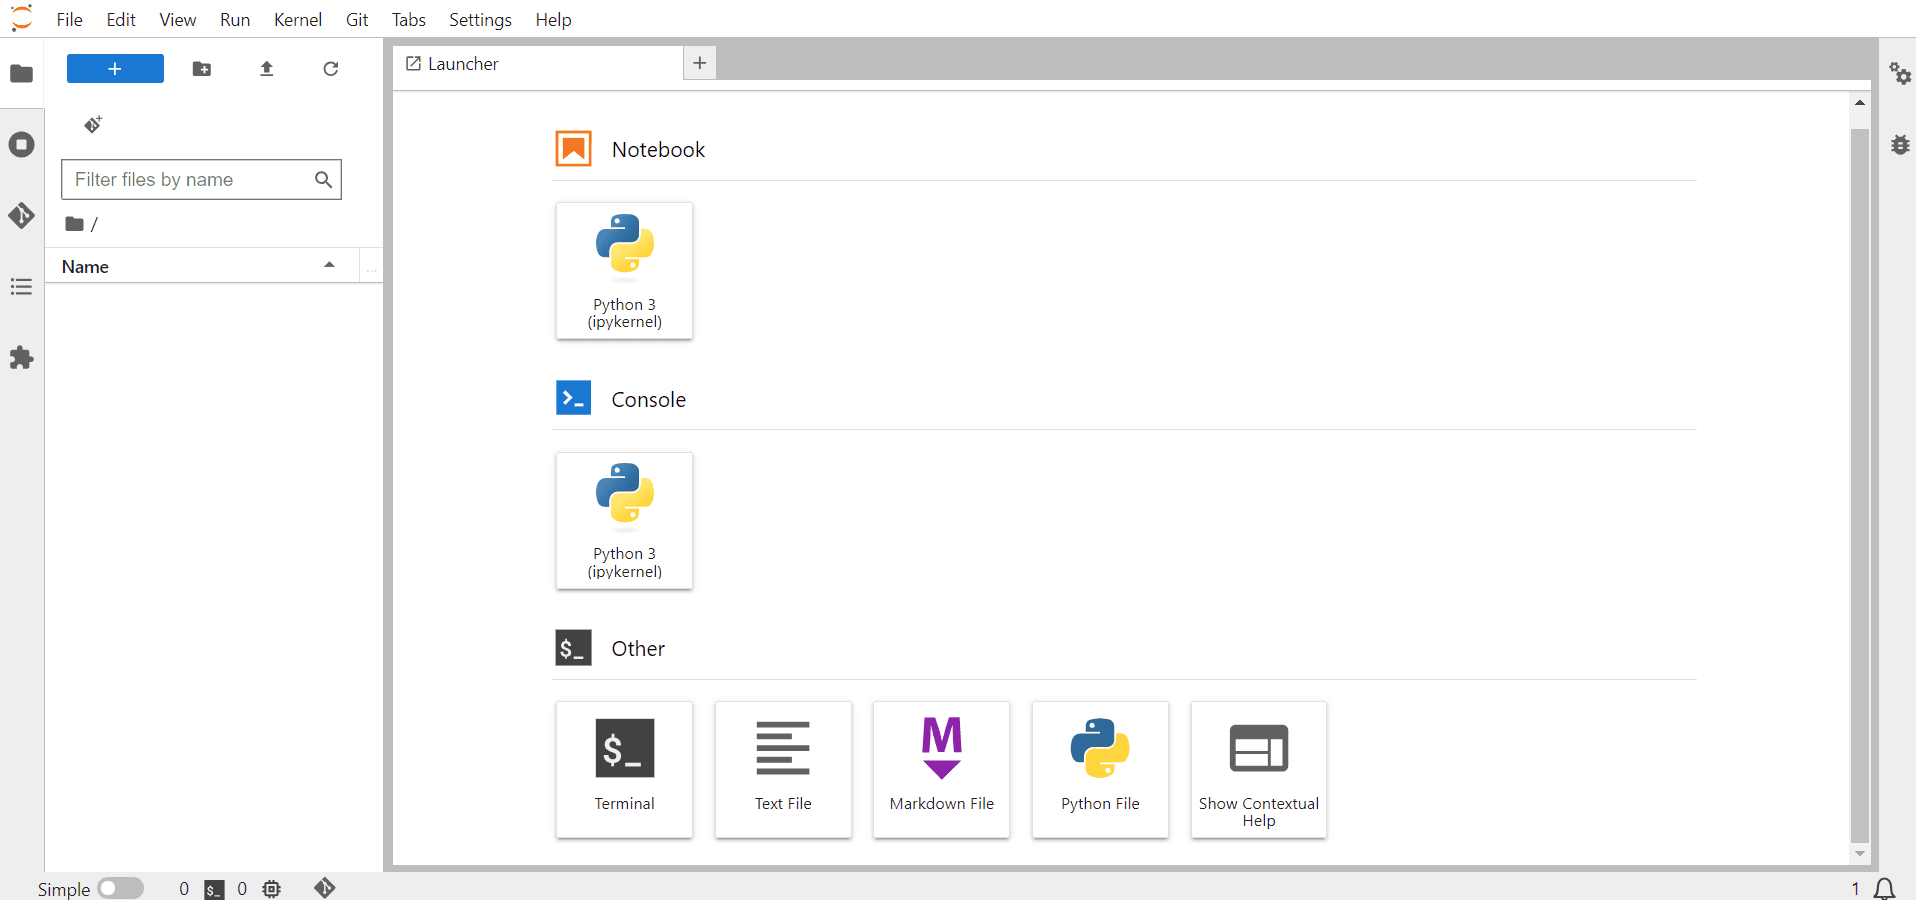Create a new Markdown File
The height and width of the screenshot is (900, 1916).
pos(941,769)
